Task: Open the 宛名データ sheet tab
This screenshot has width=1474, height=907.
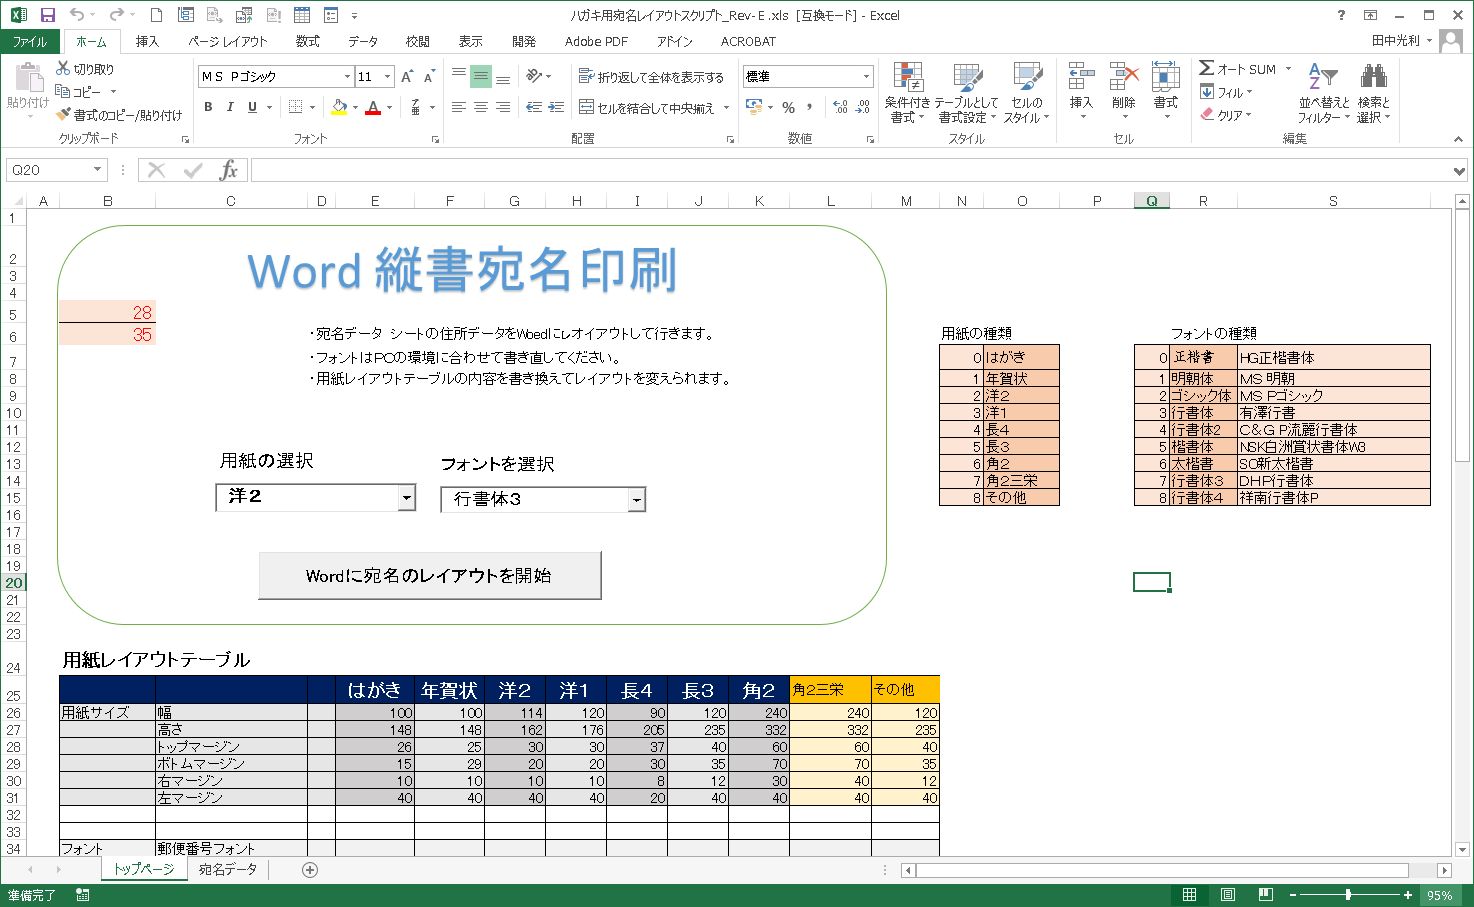Action: 228,870
